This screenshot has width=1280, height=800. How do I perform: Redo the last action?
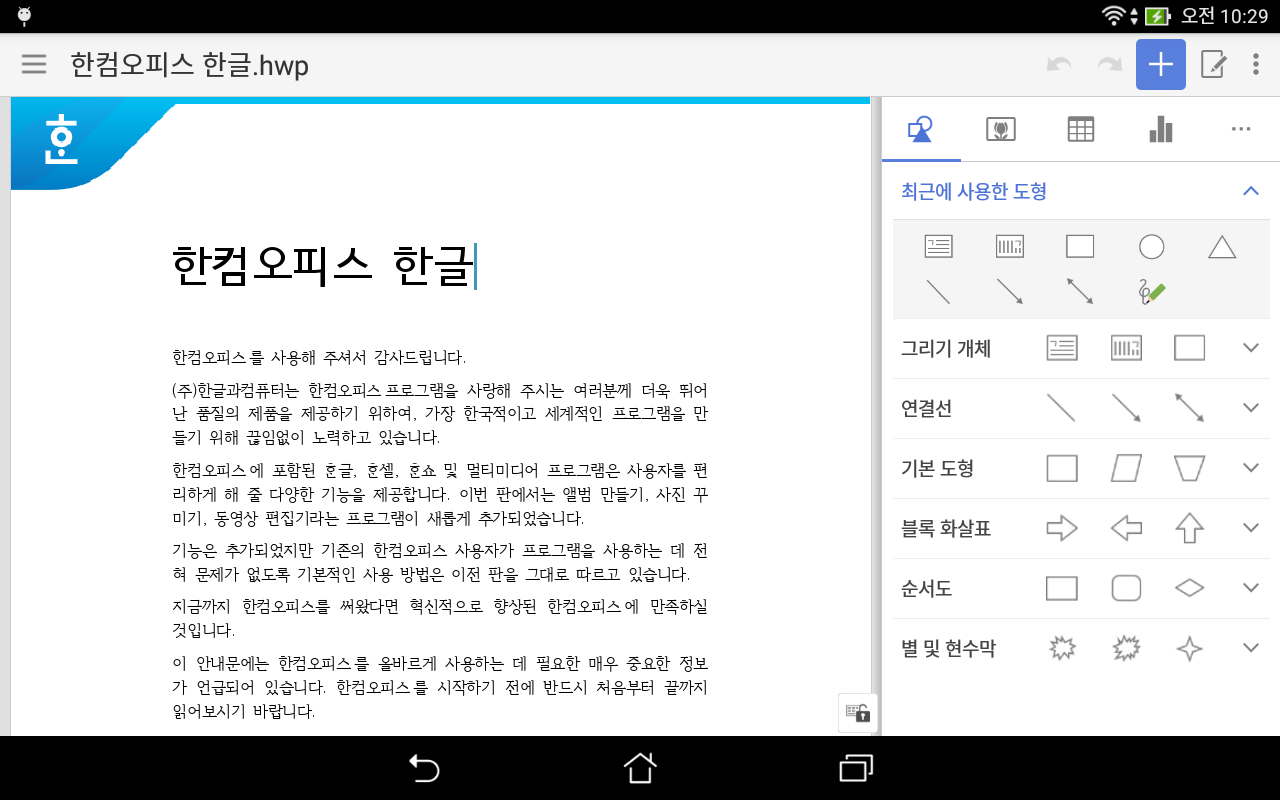point(1109,65)
